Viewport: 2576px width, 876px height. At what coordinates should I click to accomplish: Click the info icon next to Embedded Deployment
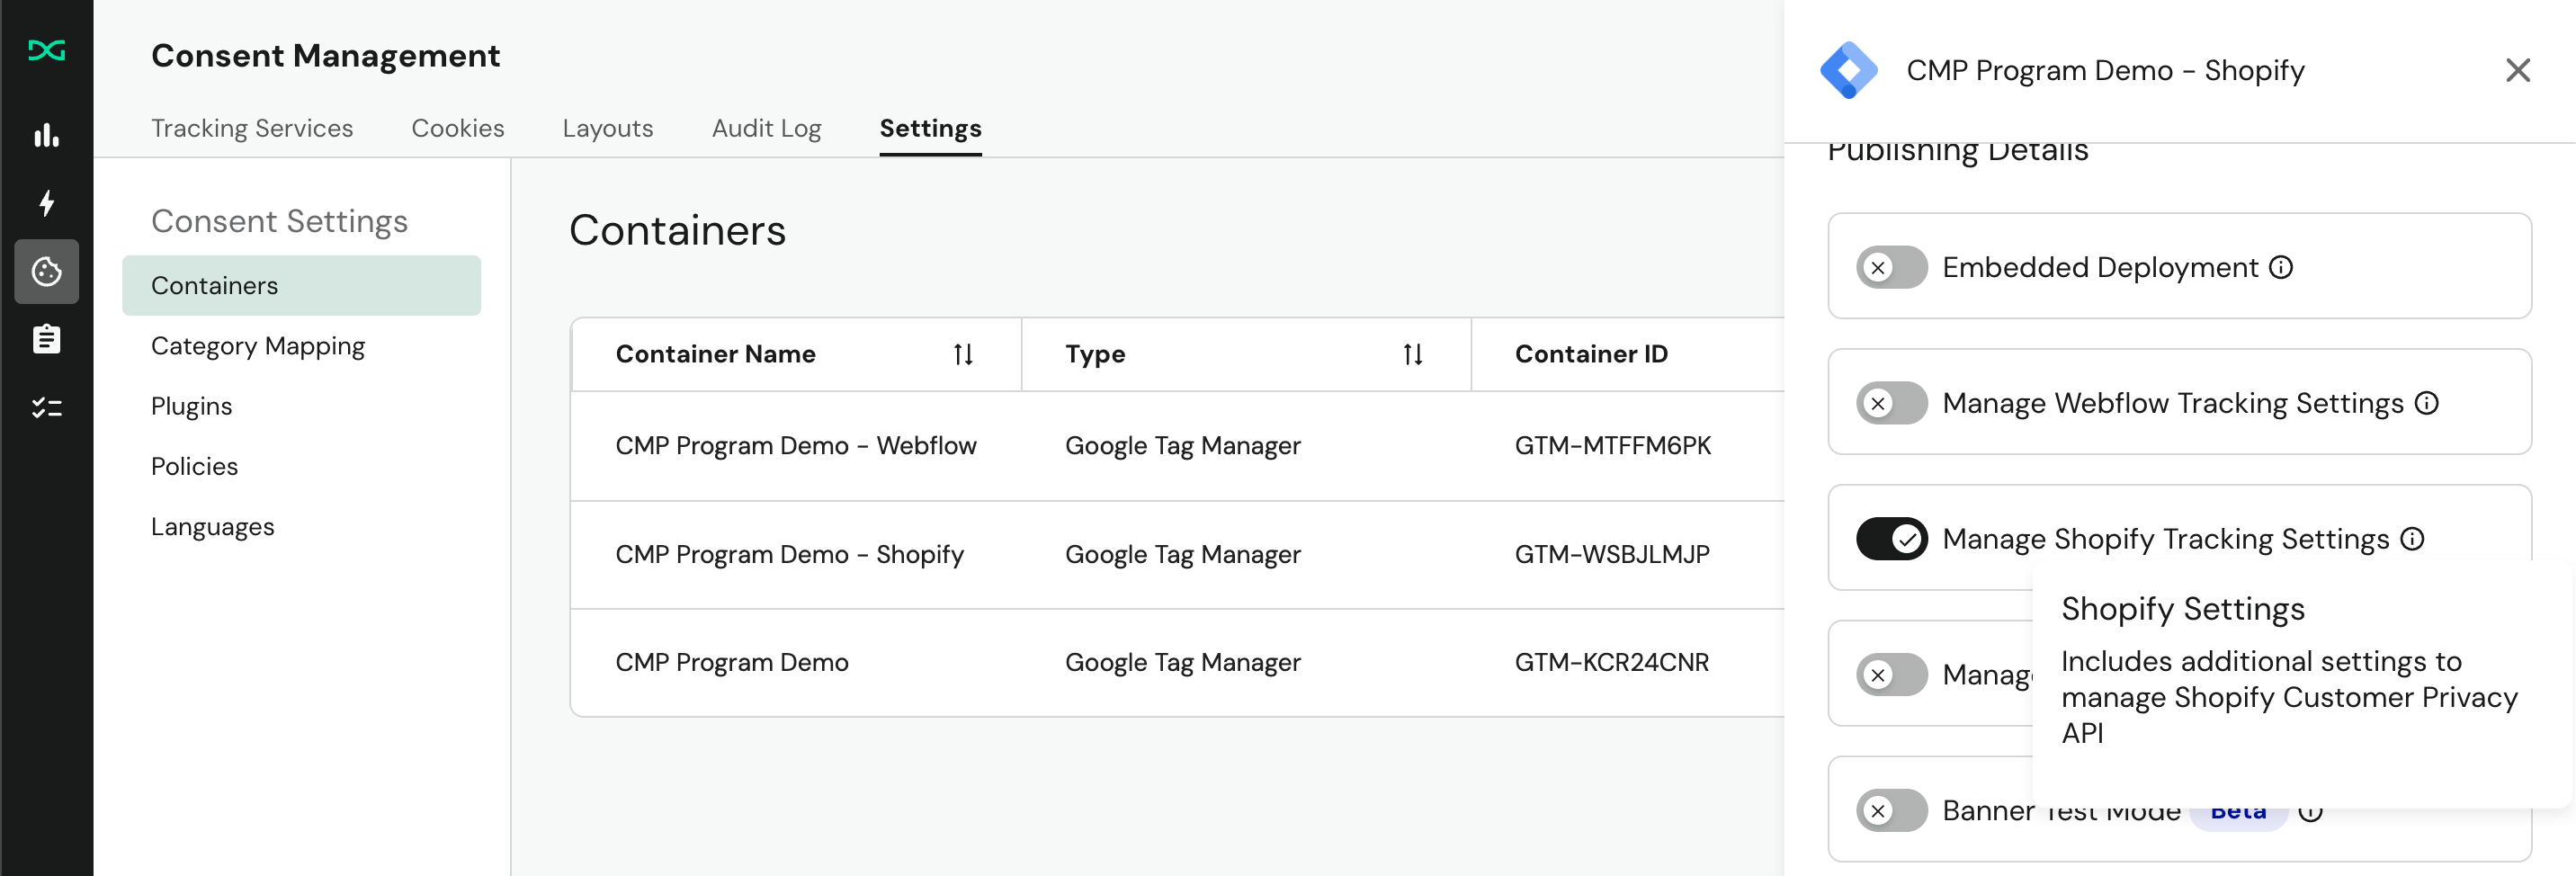(2281, 267)
